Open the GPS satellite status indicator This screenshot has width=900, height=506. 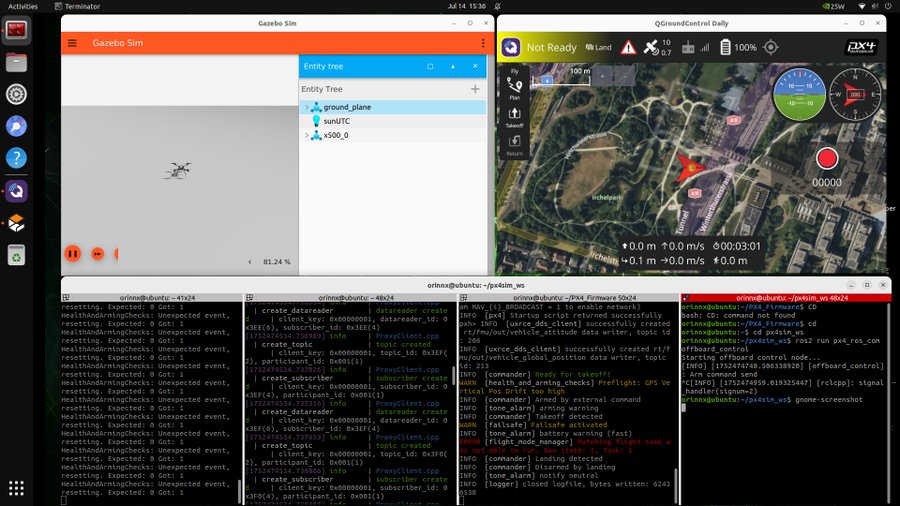point(657,48)
